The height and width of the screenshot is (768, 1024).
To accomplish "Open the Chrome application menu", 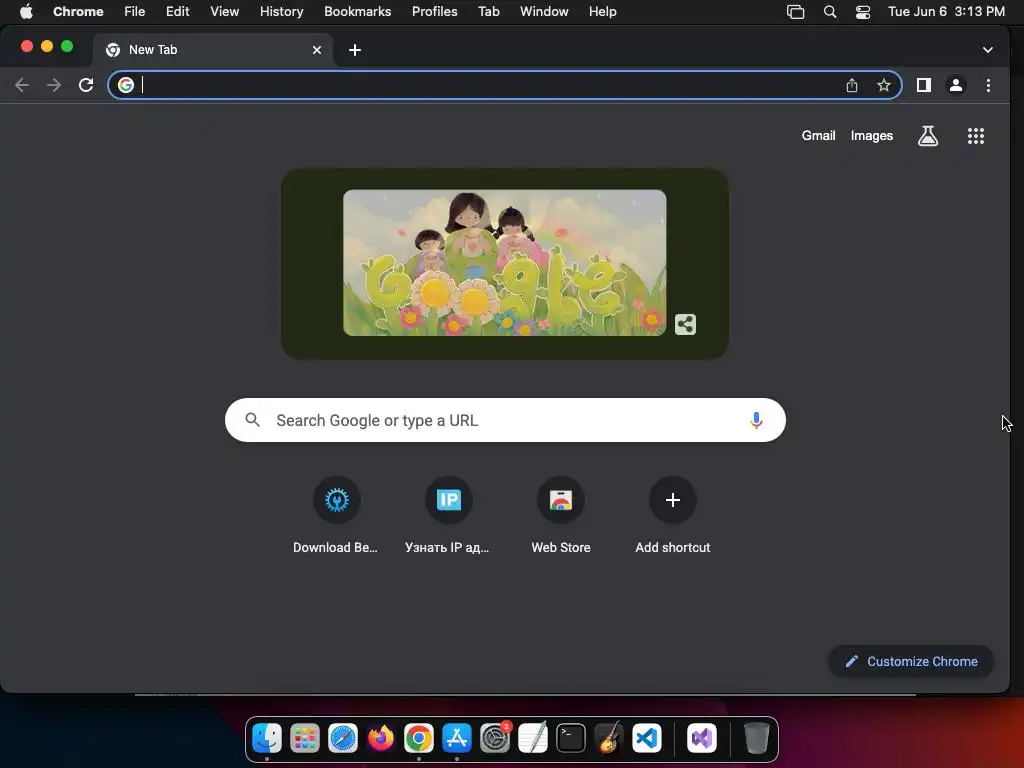I will tap(78, 12).
